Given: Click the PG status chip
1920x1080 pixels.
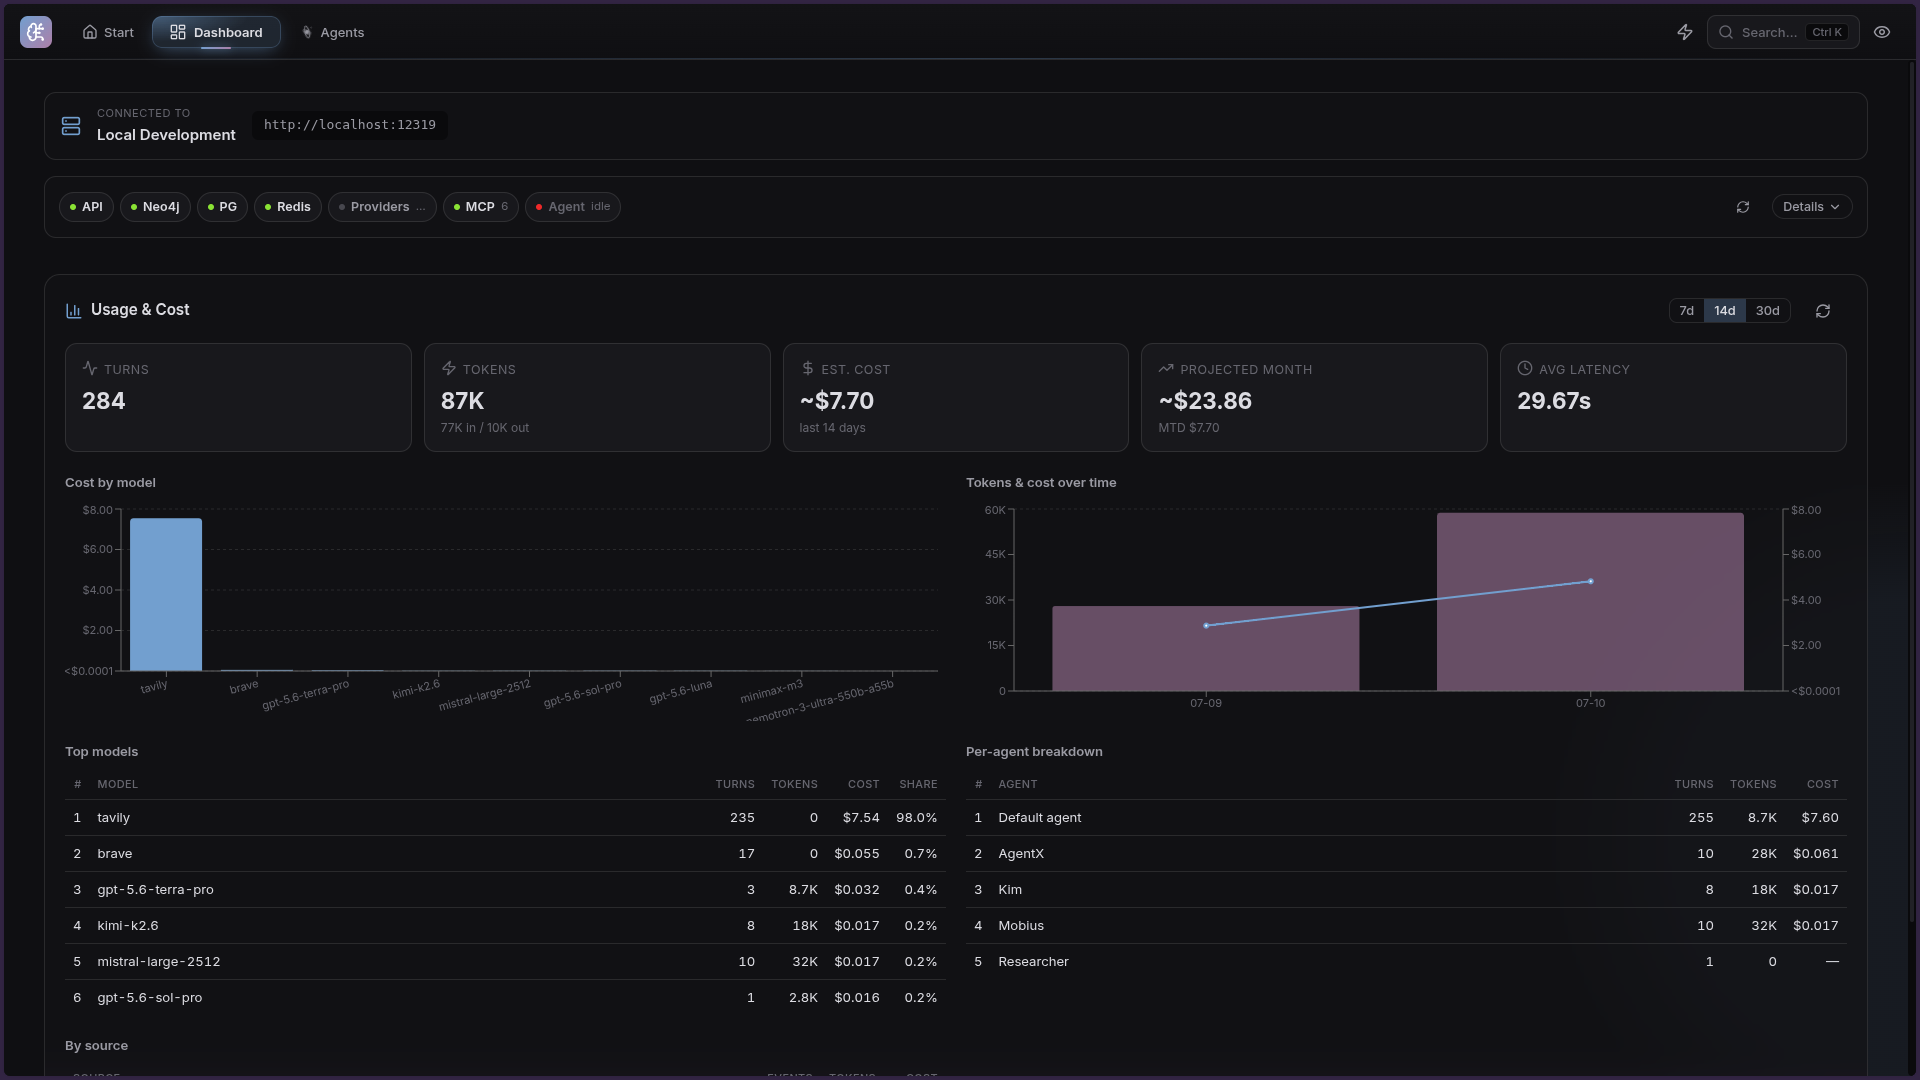Looking at the screenshot, I should (222, 207).
